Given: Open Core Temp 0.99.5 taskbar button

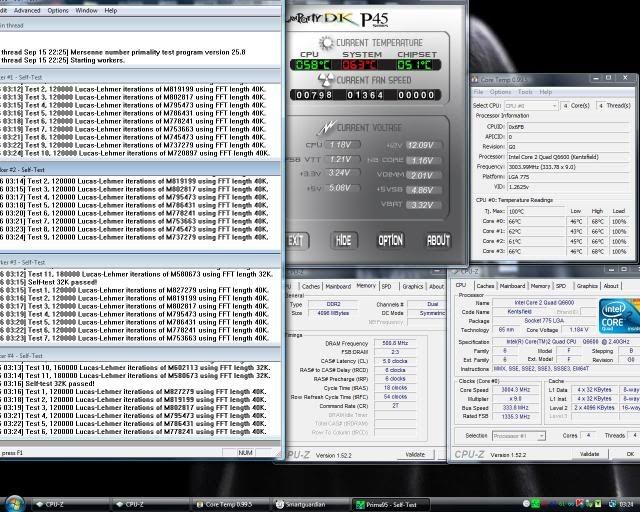Looking at the screenshot, I should tap(229, 505).
